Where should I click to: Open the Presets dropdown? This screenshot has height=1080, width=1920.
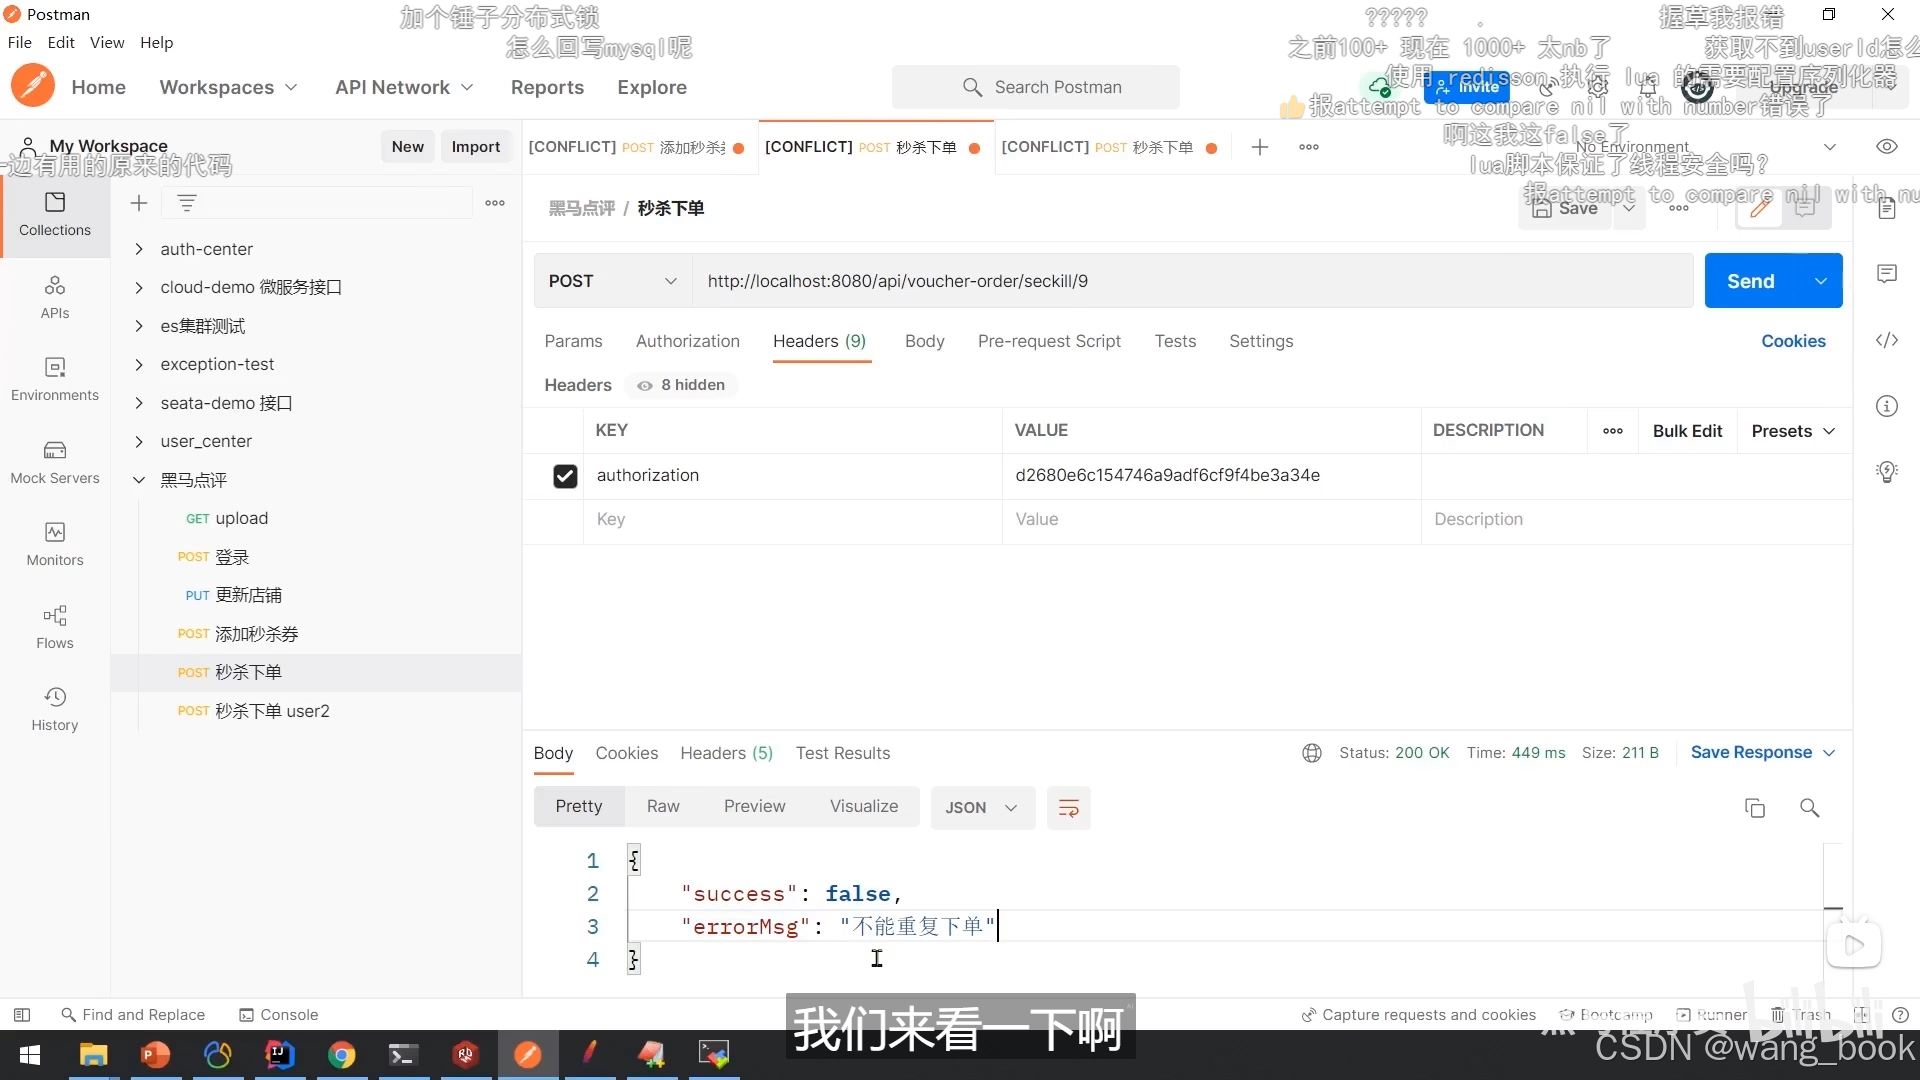(1793, 431)
